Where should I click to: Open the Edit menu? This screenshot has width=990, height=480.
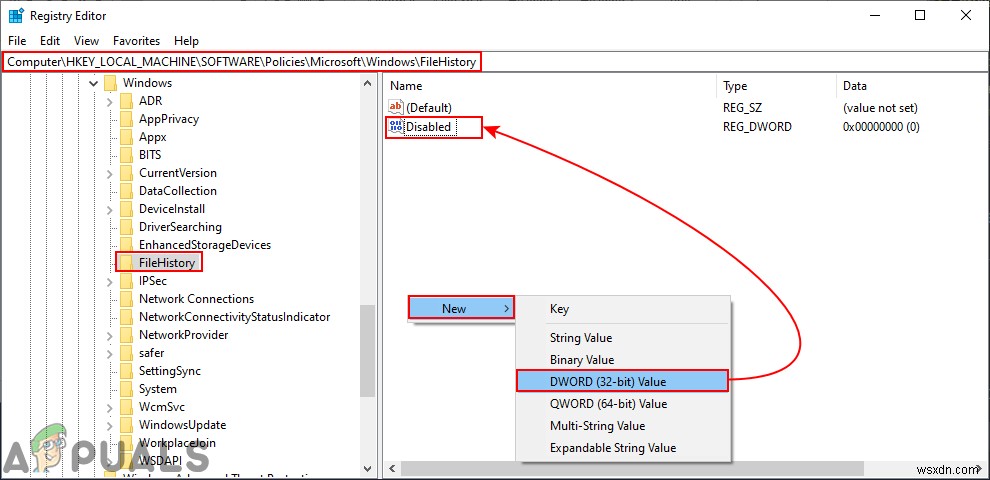[50, 40]
